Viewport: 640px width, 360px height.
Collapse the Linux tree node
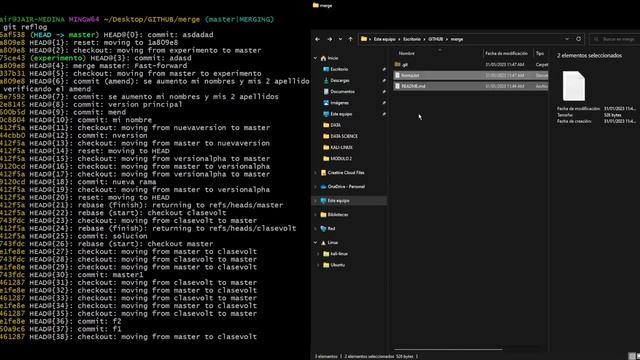tap(316, 242)
